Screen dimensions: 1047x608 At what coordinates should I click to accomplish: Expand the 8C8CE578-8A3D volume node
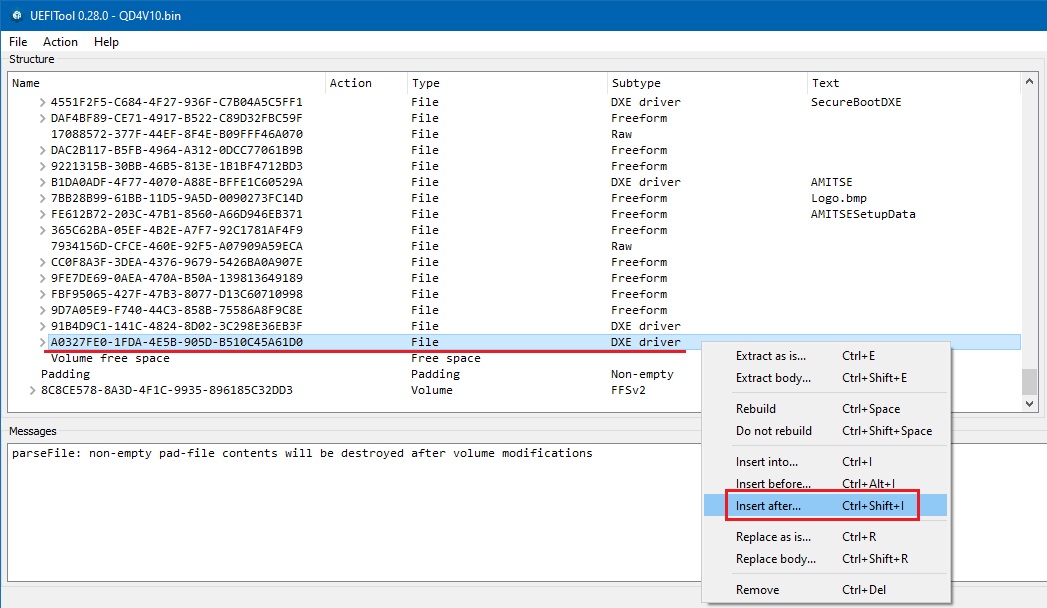[x=33, y=390]
